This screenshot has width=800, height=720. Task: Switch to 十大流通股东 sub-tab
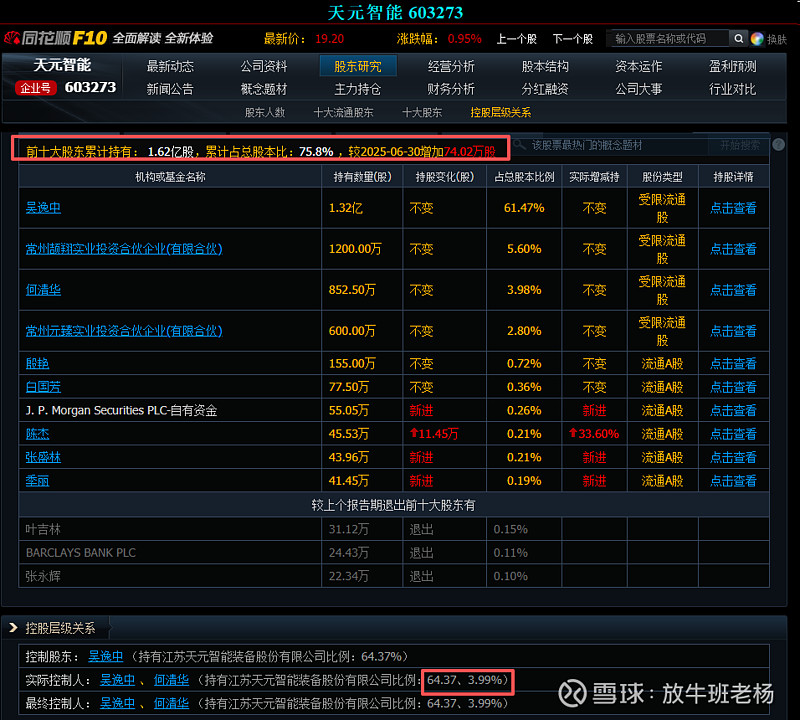coord(343,112)
